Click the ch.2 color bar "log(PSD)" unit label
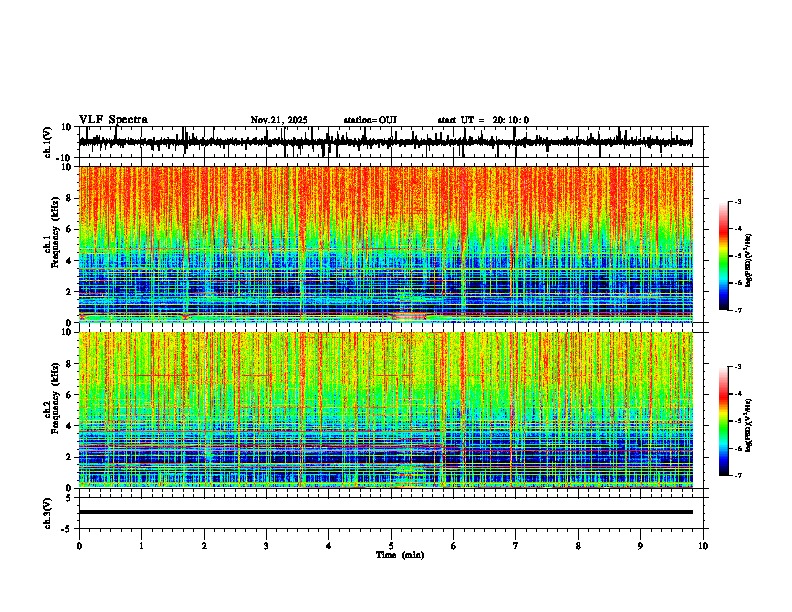792x612 pixels. (749, 424)
